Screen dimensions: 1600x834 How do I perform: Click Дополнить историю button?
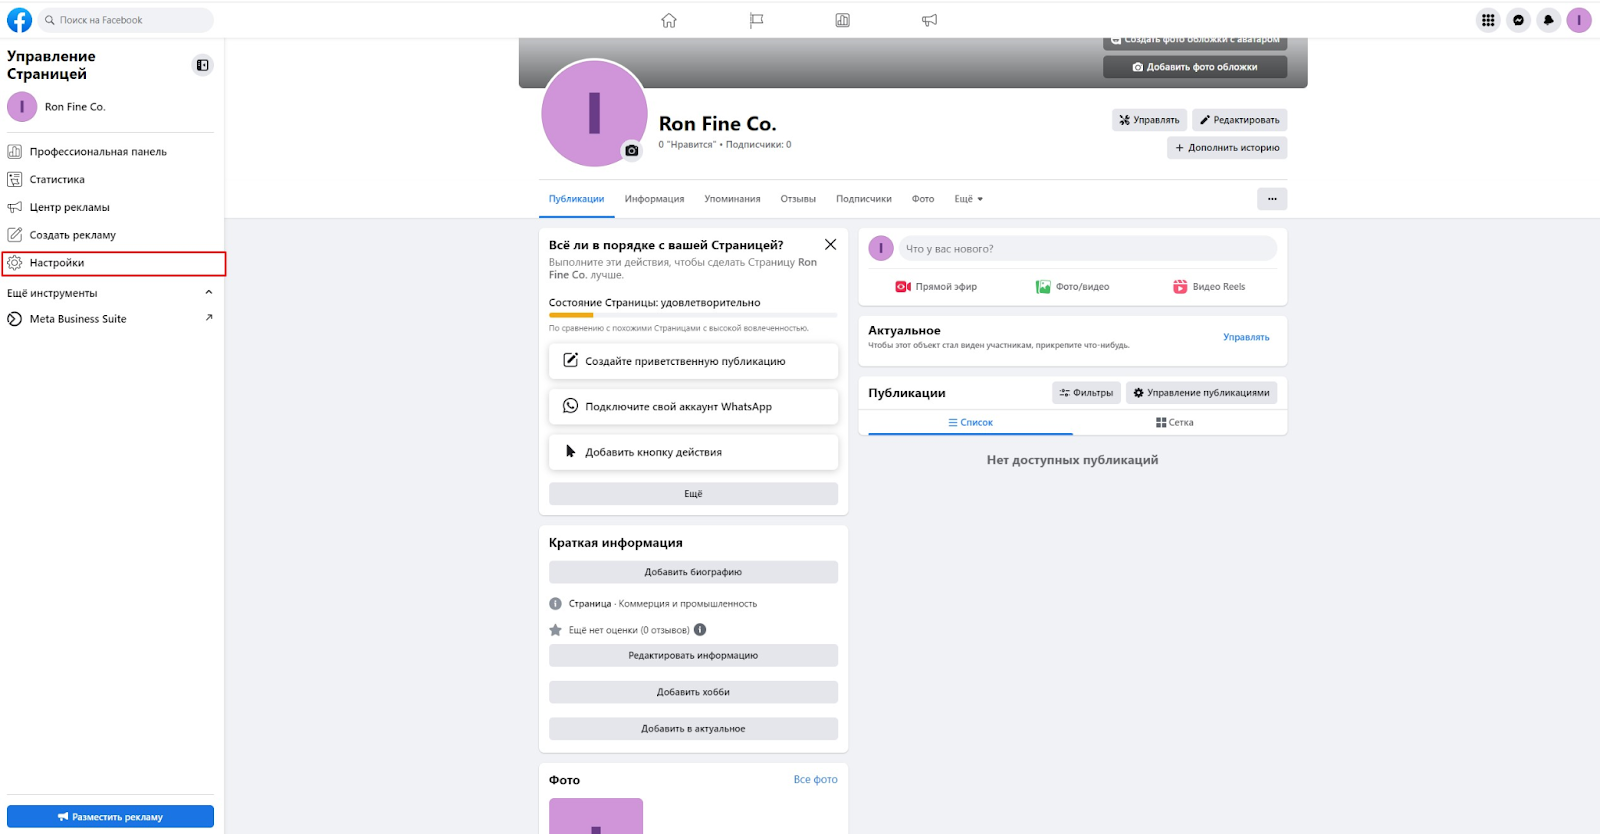tap(1227, 148)
